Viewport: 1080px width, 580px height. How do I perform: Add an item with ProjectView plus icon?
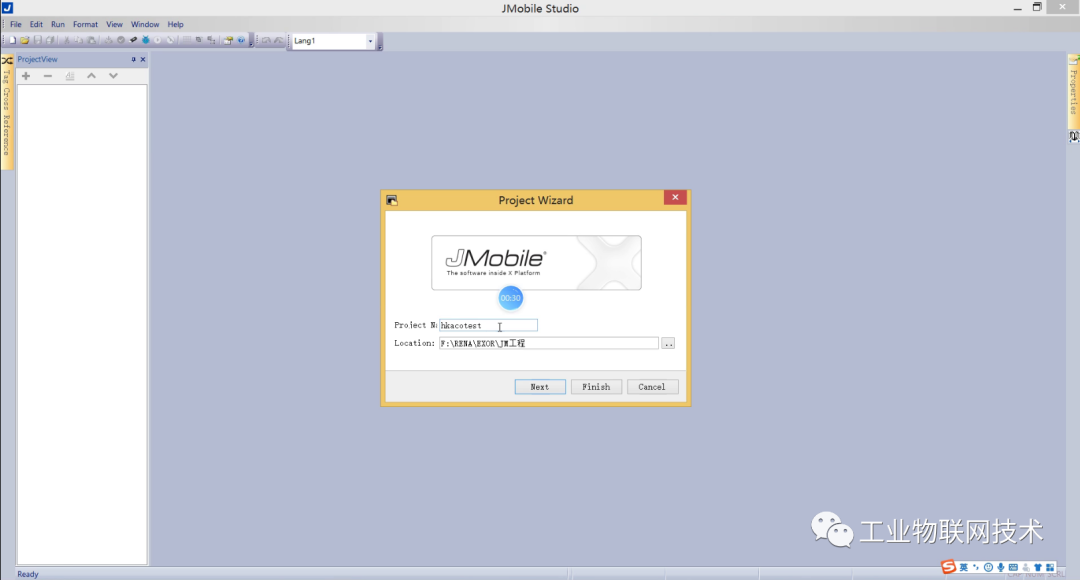[26, 75]
